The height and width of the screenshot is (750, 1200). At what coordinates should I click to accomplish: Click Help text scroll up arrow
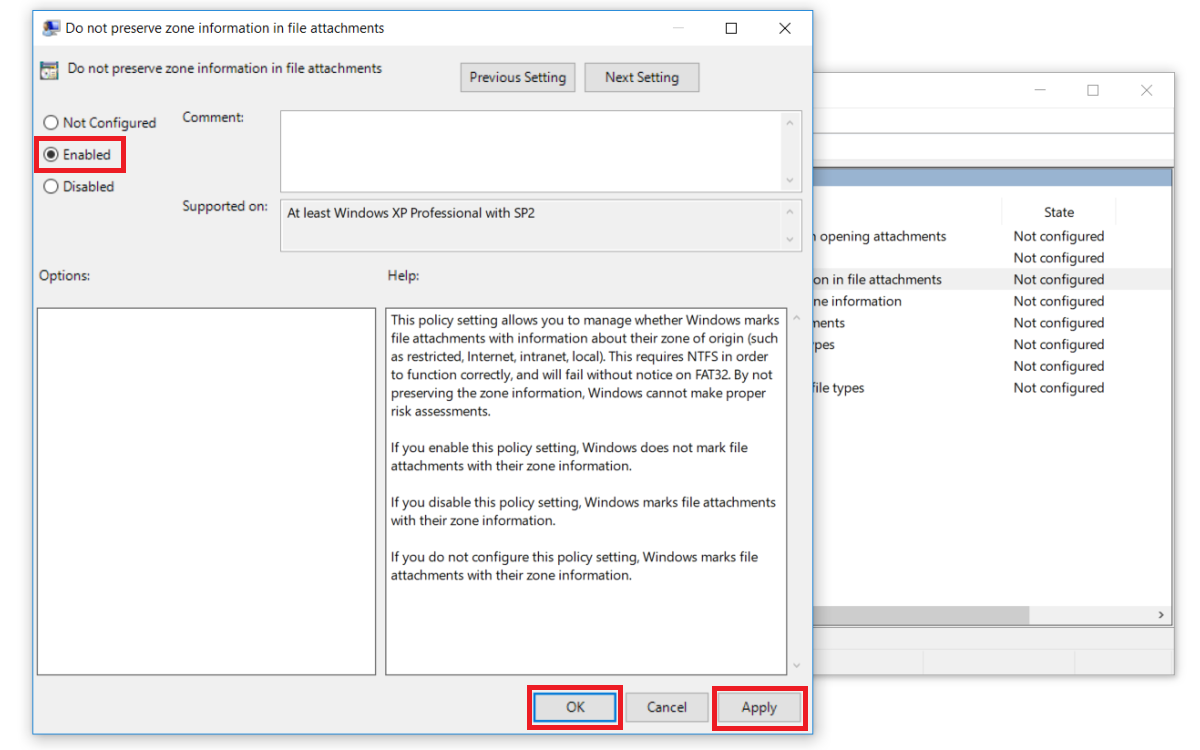tap(796, 320)
